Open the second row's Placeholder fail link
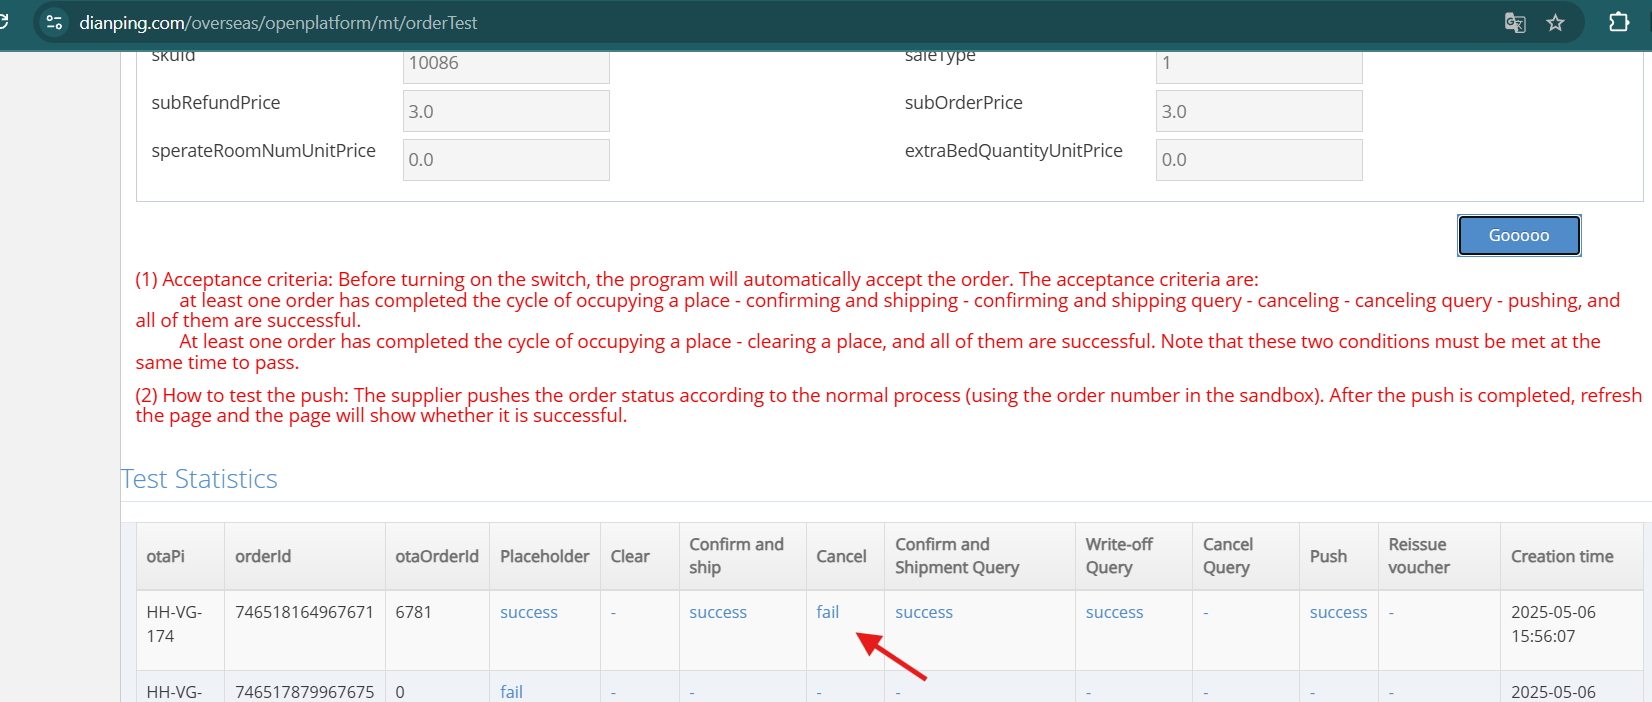The width and height of the screenshot is (1652, 702). [x=511, y=691]
